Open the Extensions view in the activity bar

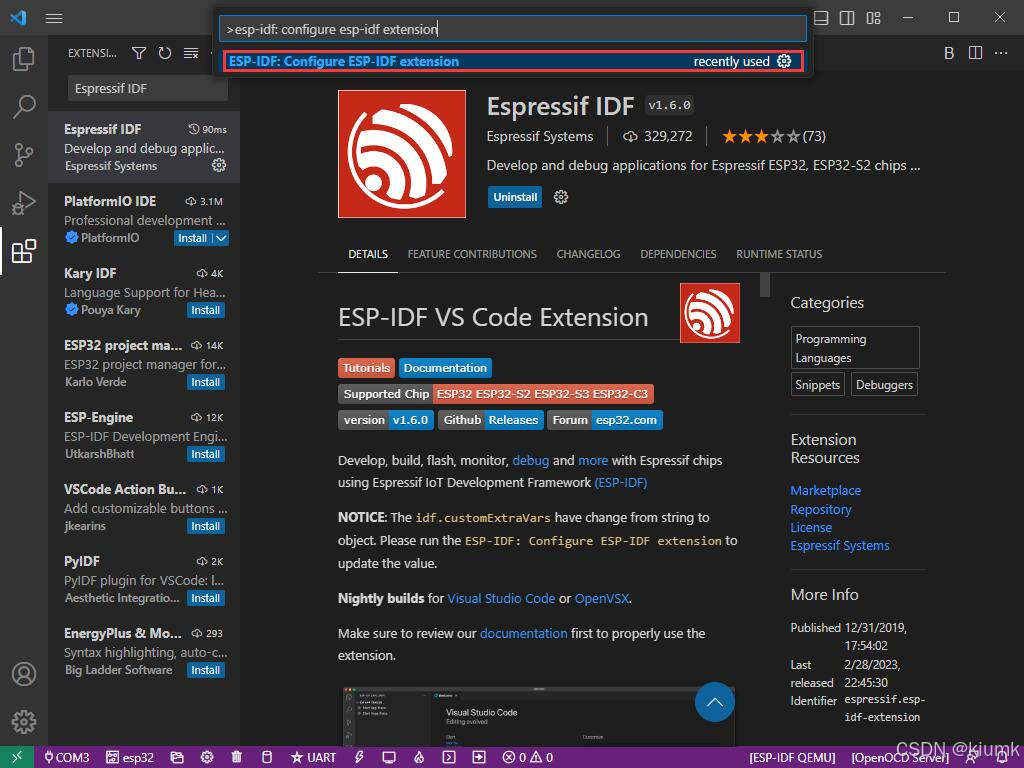click(x=24, y=251)
